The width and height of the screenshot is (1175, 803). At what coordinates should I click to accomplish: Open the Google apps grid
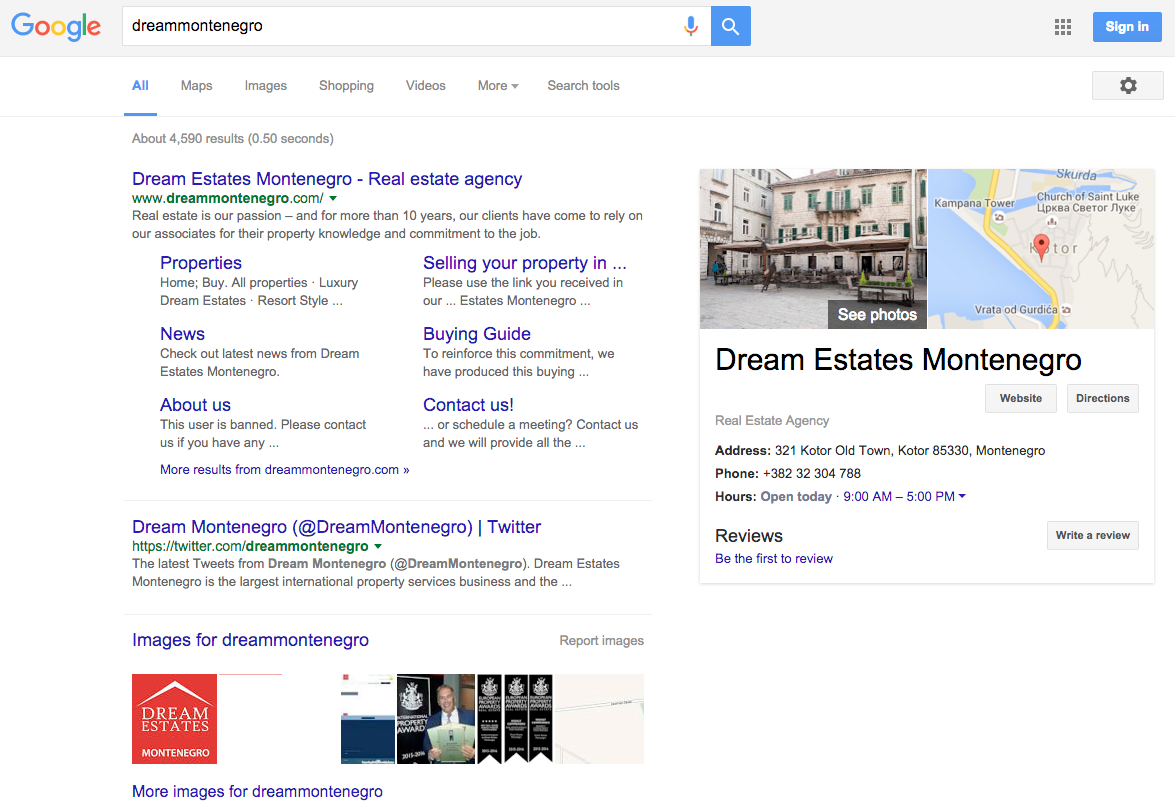coord(1062,27)
